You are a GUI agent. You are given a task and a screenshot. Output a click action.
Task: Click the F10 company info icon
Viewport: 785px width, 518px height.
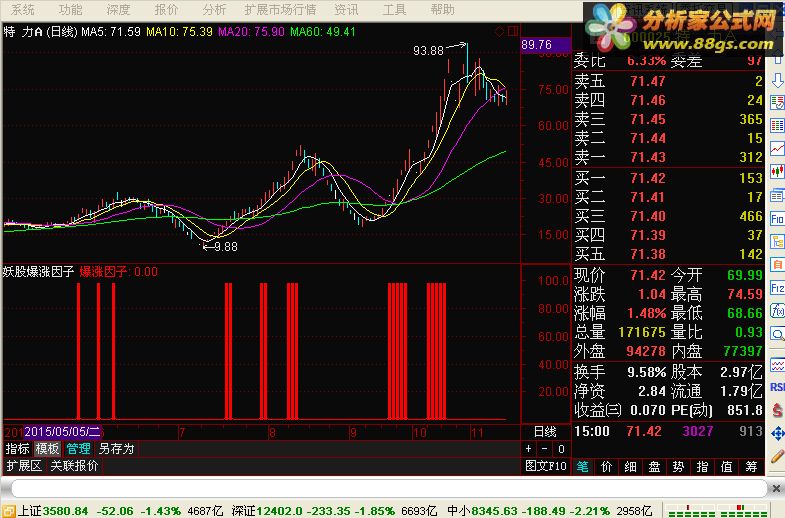click(777, 219)
